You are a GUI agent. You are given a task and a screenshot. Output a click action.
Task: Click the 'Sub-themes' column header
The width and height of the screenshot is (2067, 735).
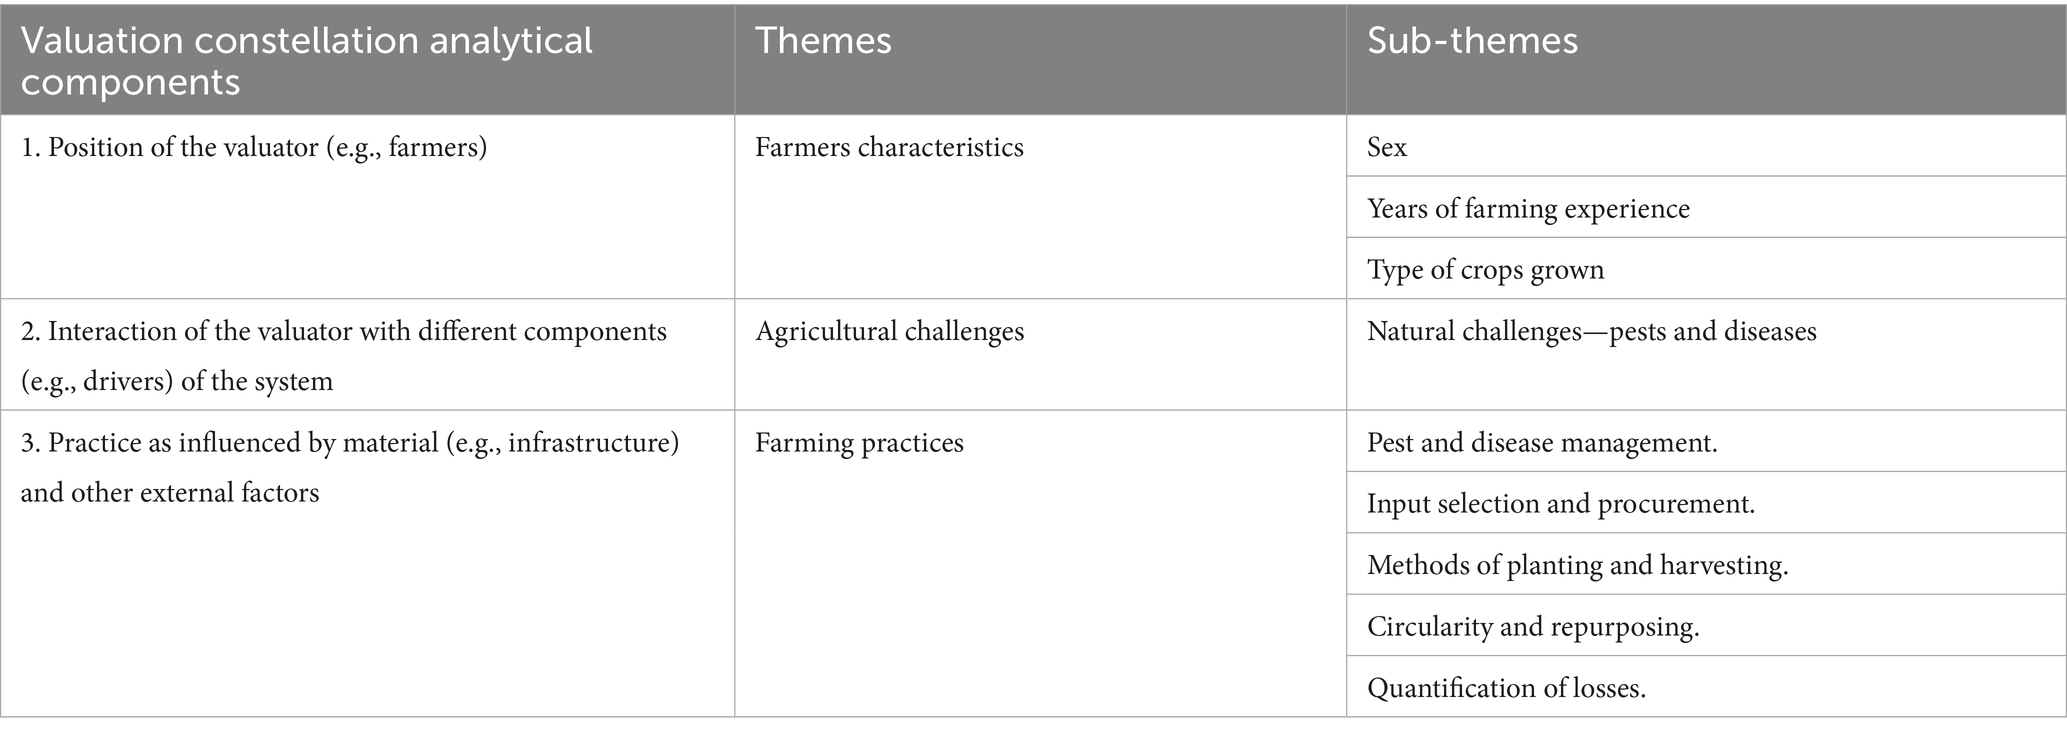click(x=1472, y=41)
